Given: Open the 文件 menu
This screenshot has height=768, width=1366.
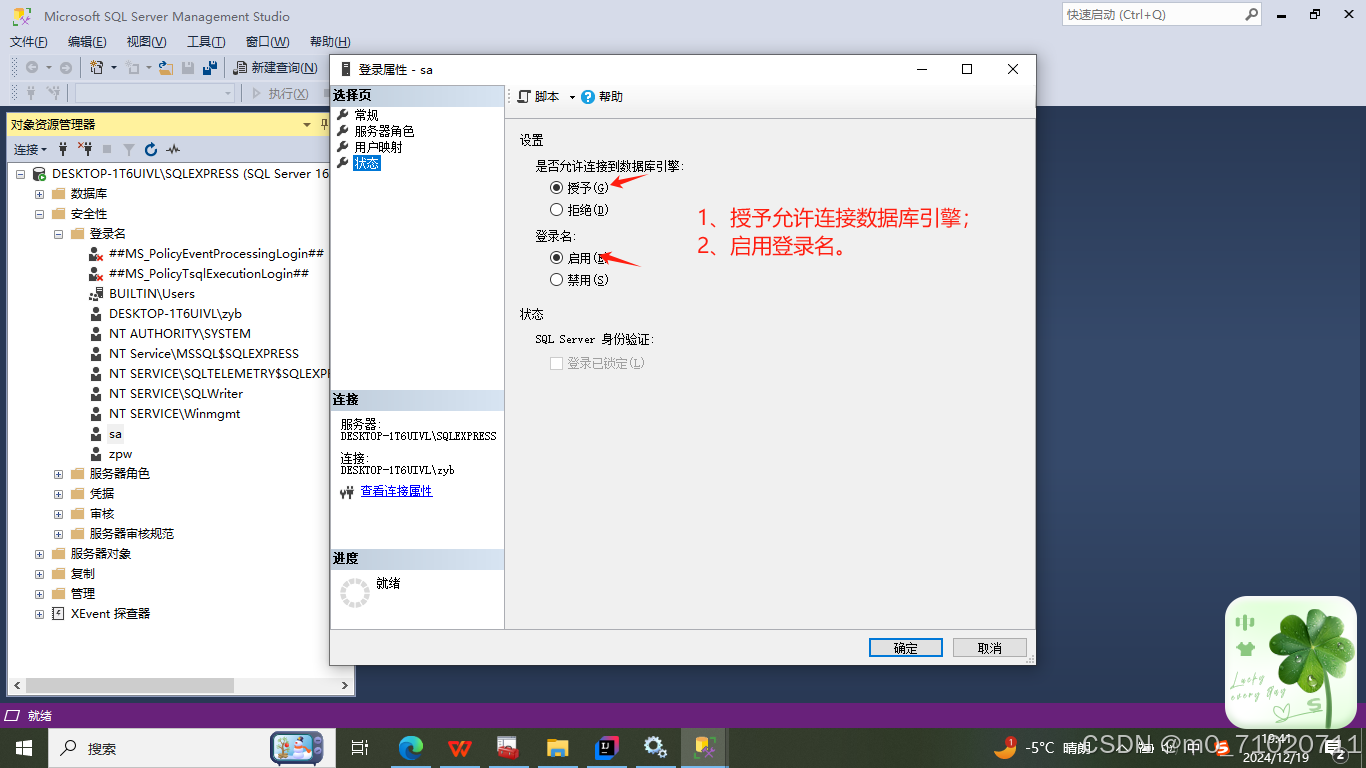Looking at the screenshot, I should point(29,42).
